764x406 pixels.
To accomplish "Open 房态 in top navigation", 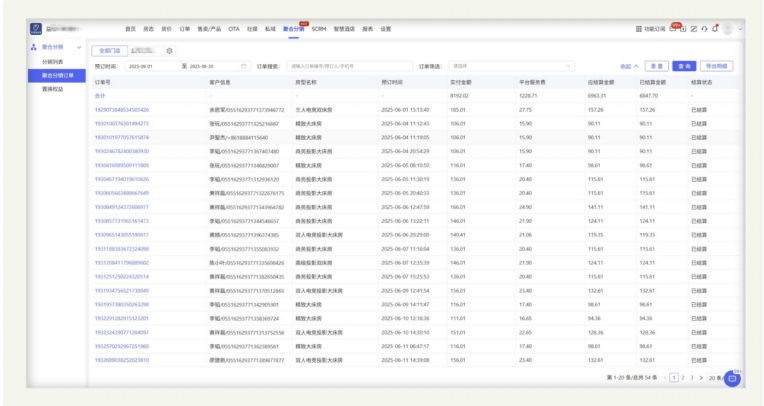I will tap(149, 29).
